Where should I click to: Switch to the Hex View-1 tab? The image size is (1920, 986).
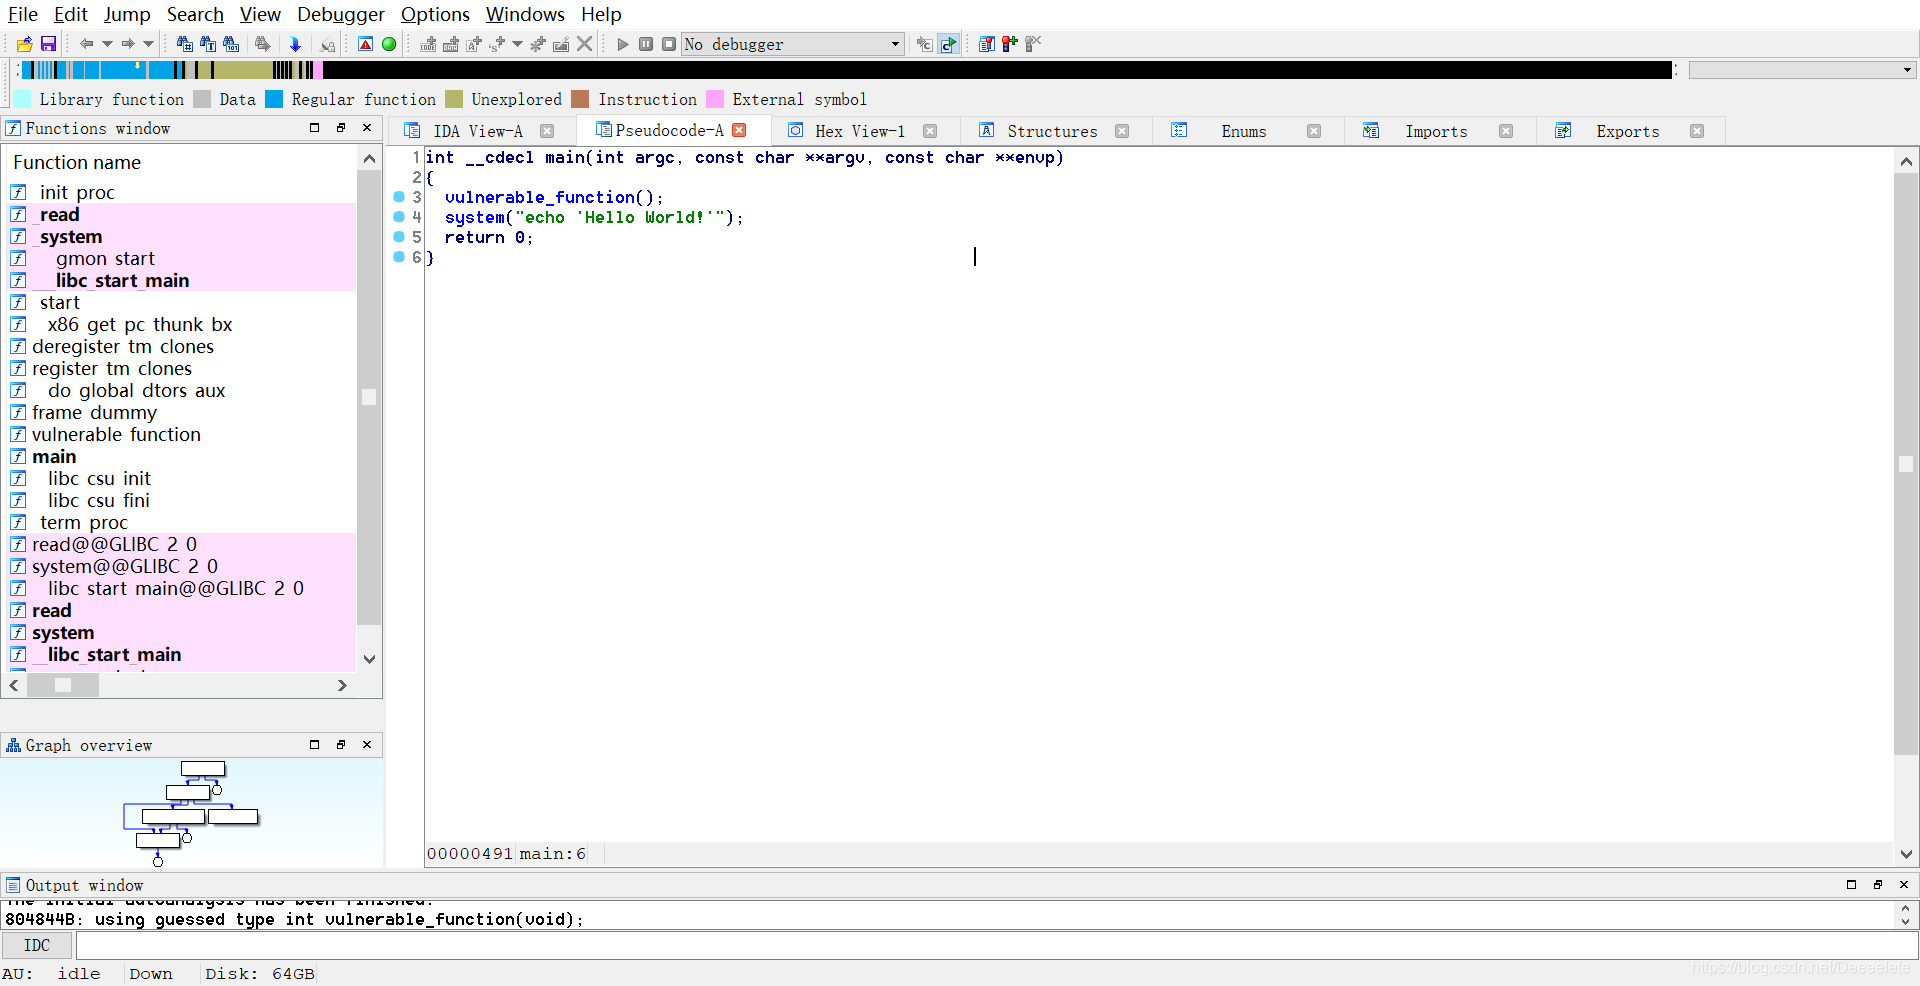(859, 131)
